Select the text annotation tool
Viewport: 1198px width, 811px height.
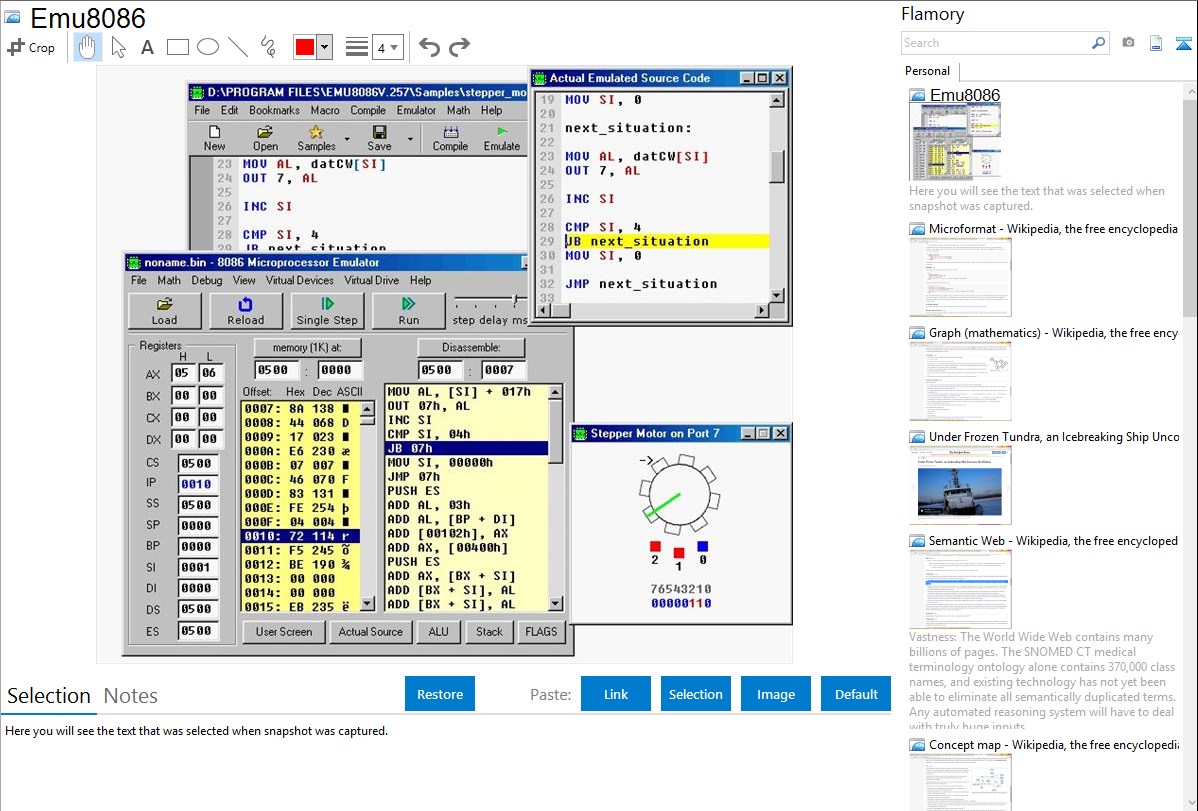147,47
